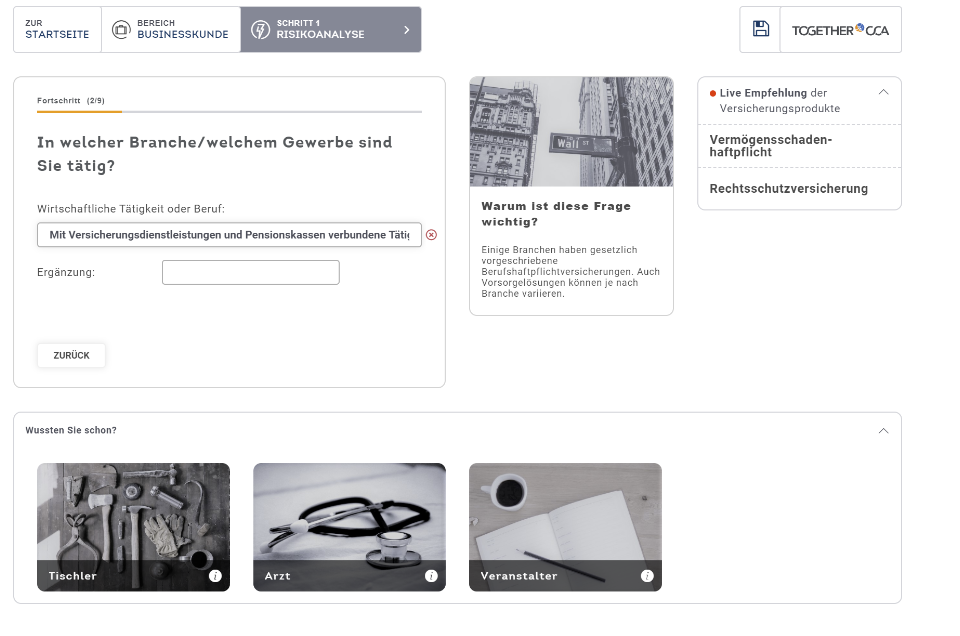Show info for the Tischler card
Screen dimensions: 960x636
point(215,576)
